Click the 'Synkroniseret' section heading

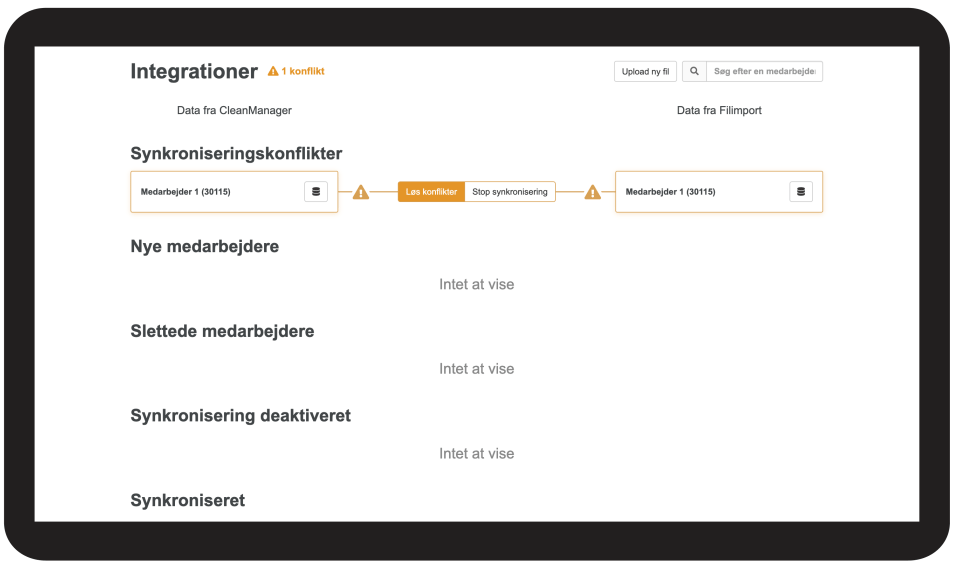(187, 500)
